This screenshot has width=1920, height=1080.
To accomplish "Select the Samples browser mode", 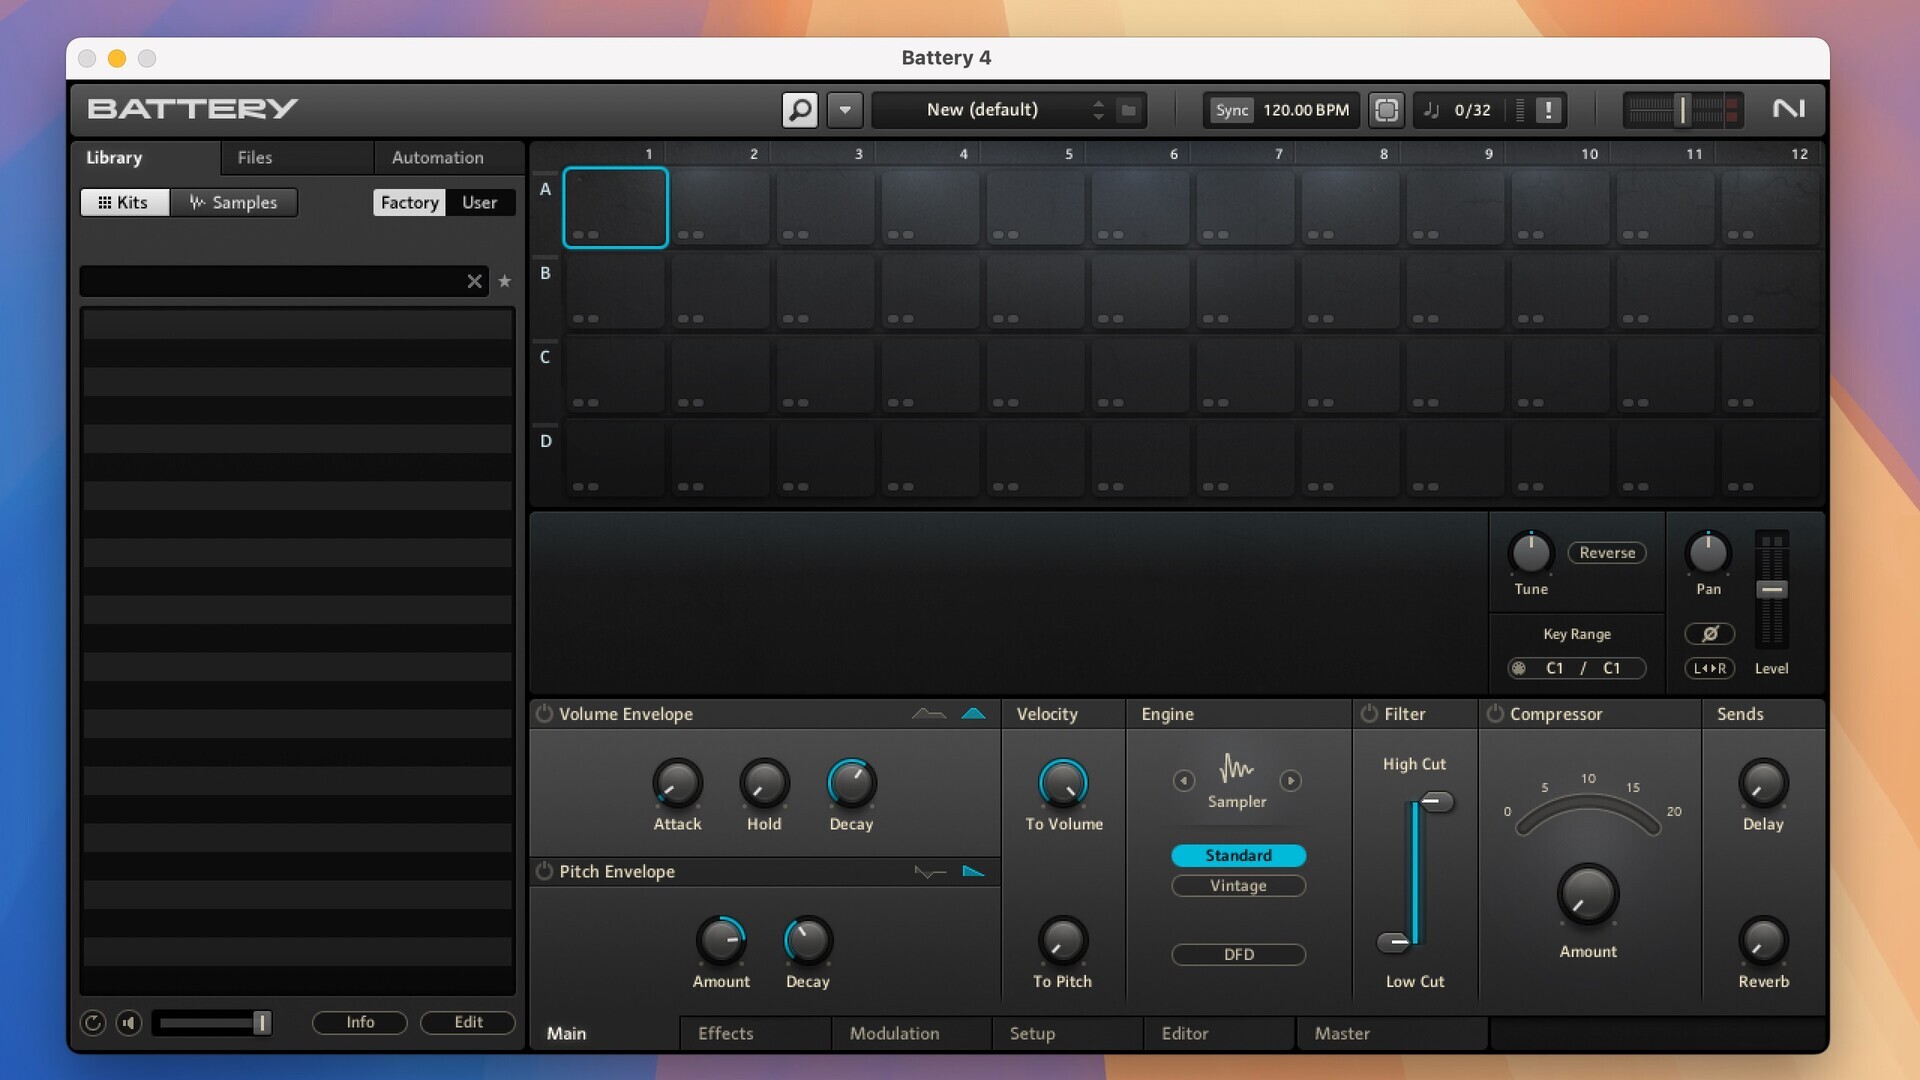I will pos(233,202).
